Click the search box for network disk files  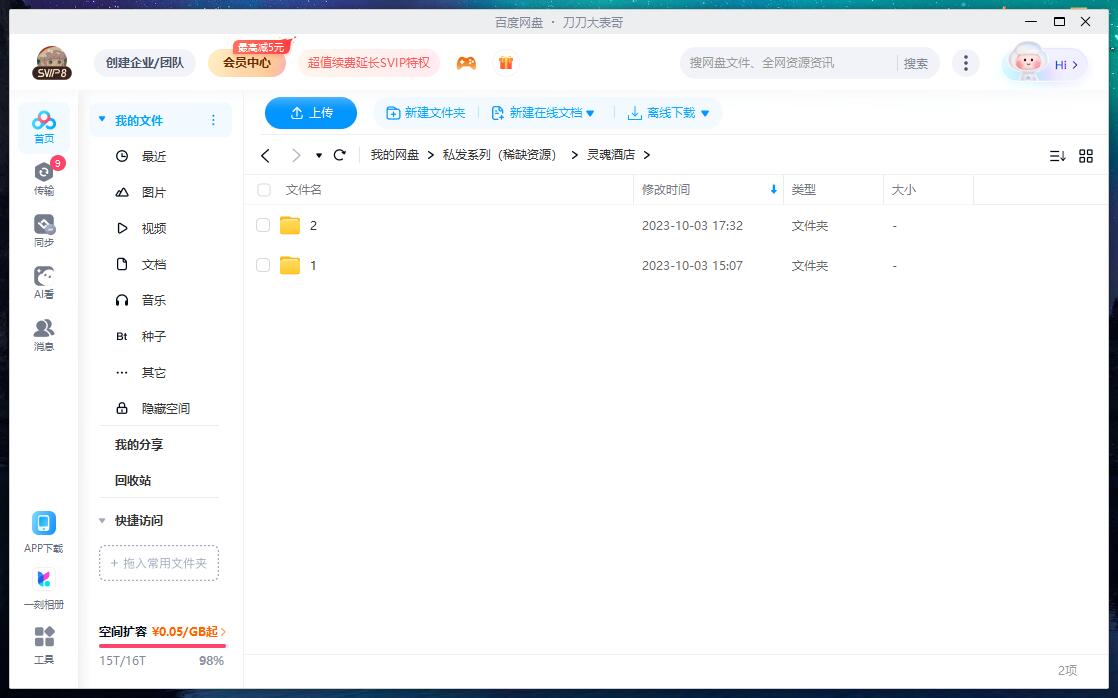[790, 63]
